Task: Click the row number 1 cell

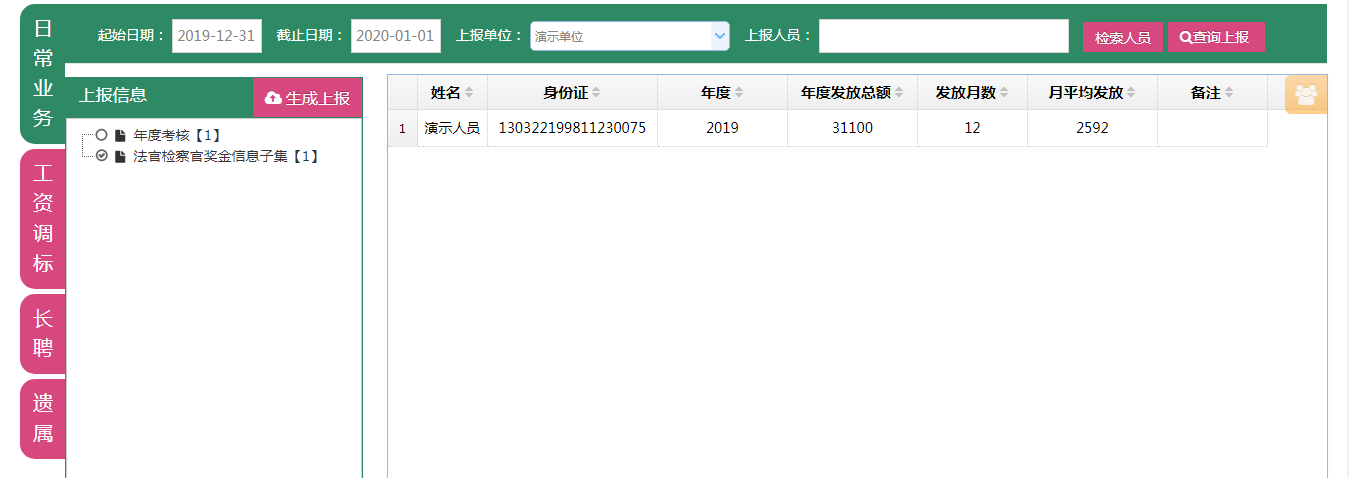Action: click(403, 128)
